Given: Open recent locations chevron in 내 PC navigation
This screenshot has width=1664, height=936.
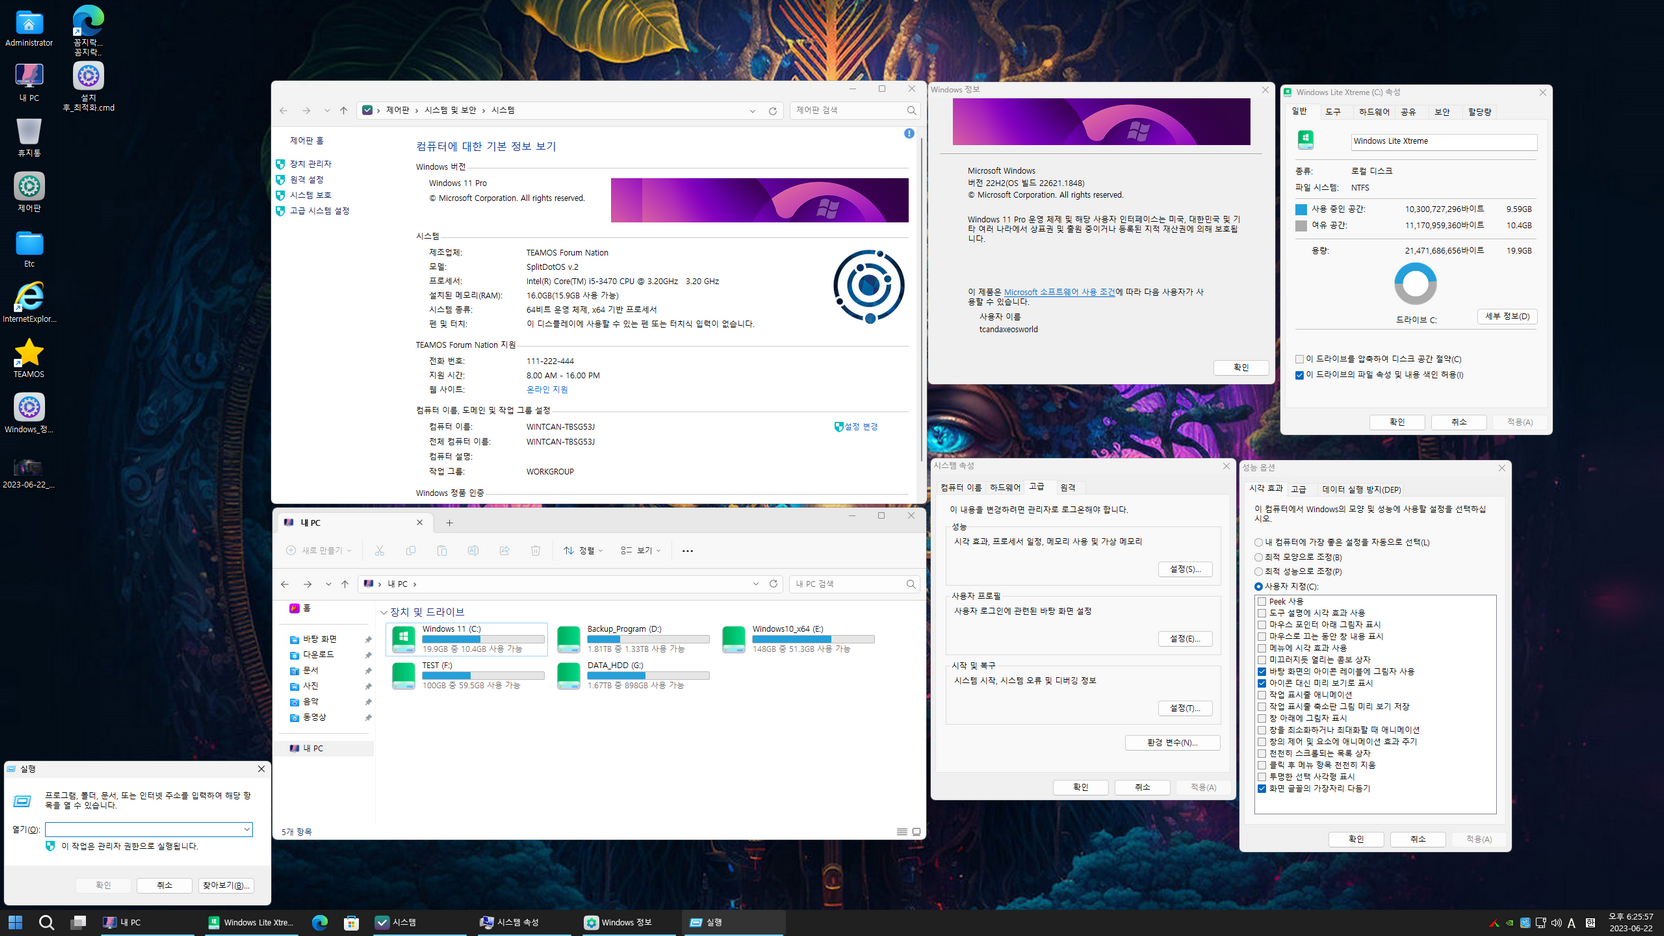Looking at the screenshot, I should (328, 584).
